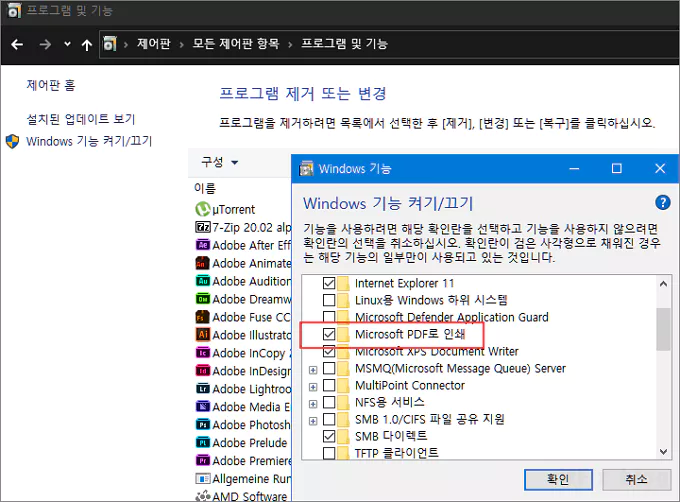Check the Linux용 Windows 하위 시스템 checkbox
Screen dimensions: 680x502
329,300
